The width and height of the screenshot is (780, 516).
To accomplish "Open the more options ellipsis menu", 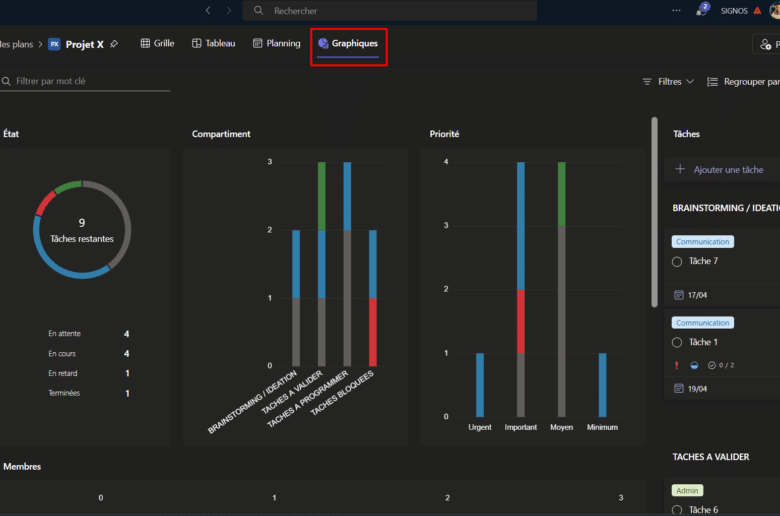I will pyautogui.click(x=677, y=11).
